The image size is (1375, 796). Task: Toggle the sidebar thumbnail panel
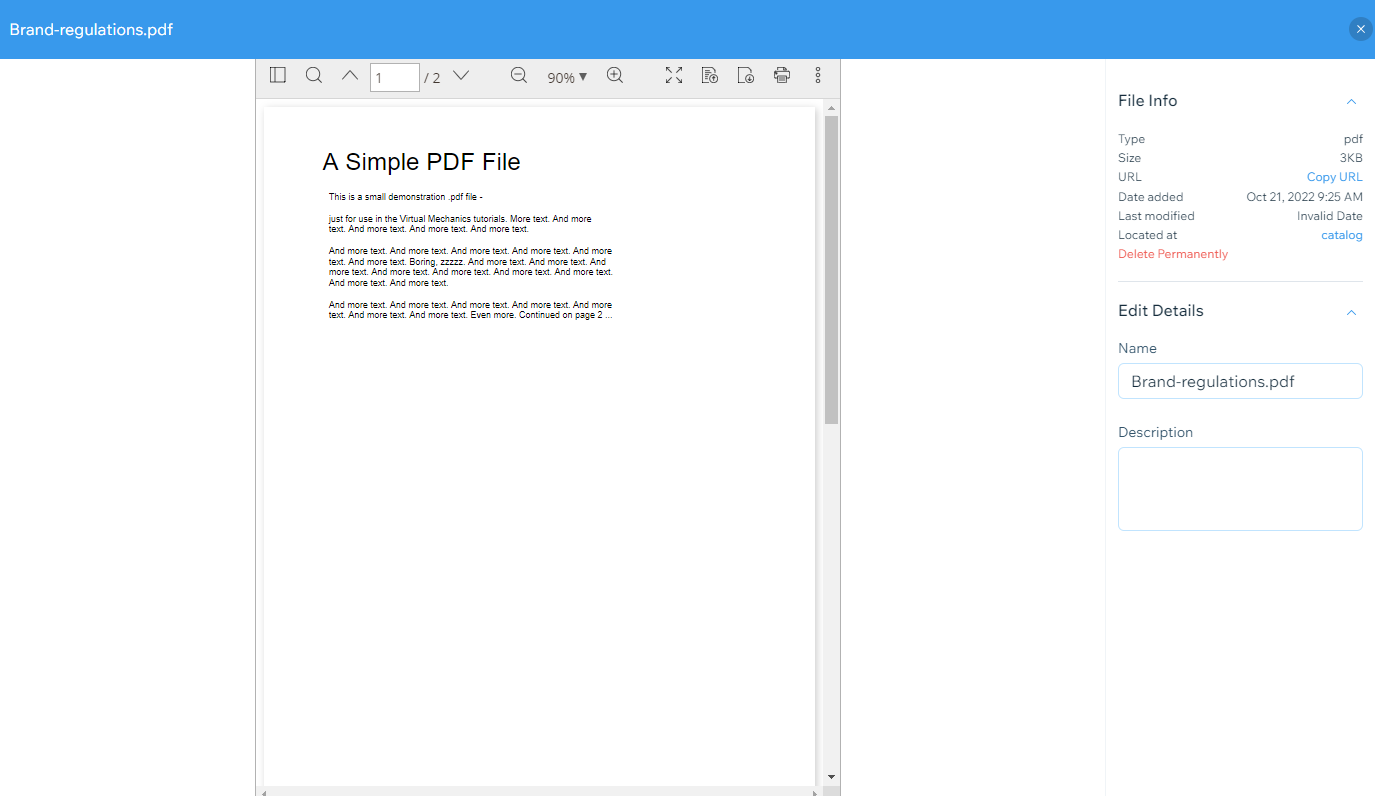(x=277, y=75)
